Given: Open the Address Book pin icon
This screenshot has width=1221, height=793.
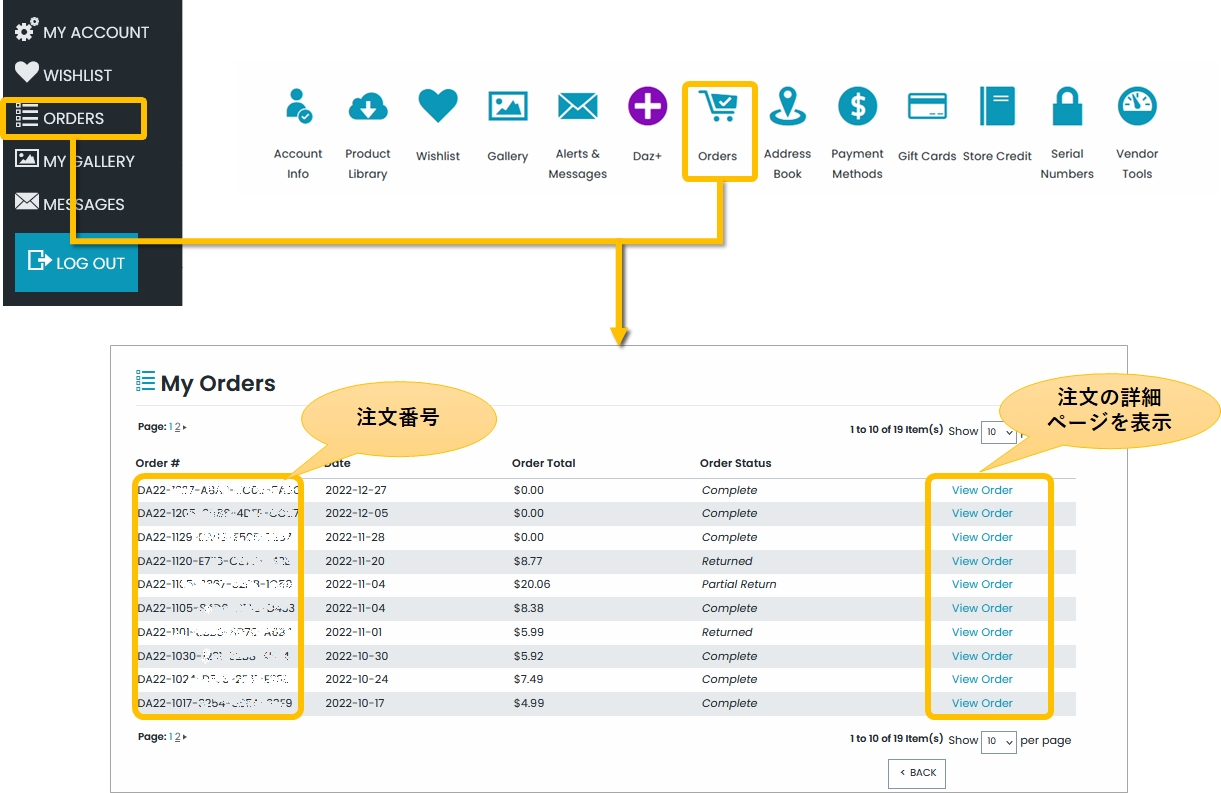Looking at the screenshot, I should point(787,107).
